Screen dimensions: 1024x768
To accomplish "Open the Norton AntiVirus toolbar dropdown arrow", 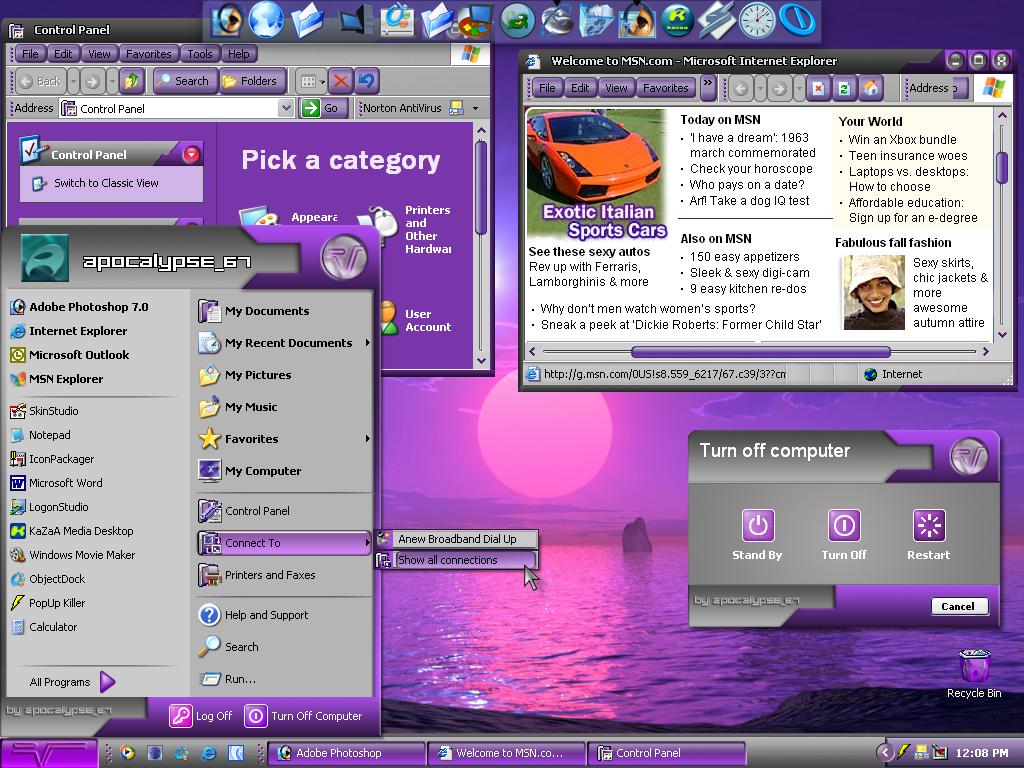I will coord(475,108).
